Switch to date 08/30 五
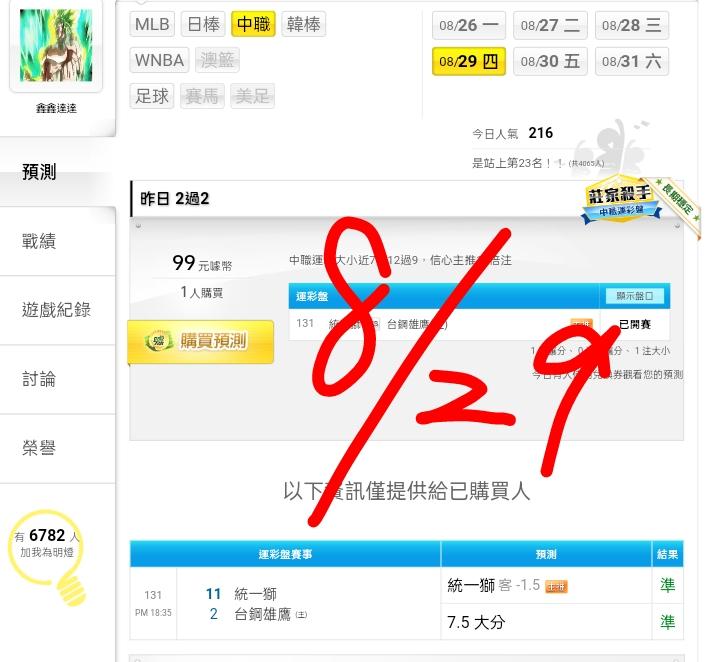The width and height of the screenshot is (720, 662). click(x=550, y=62)
